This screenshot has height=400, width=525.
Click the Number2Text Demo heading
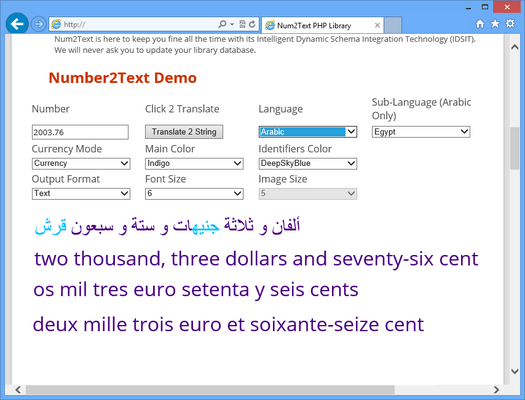pos(123,78)
